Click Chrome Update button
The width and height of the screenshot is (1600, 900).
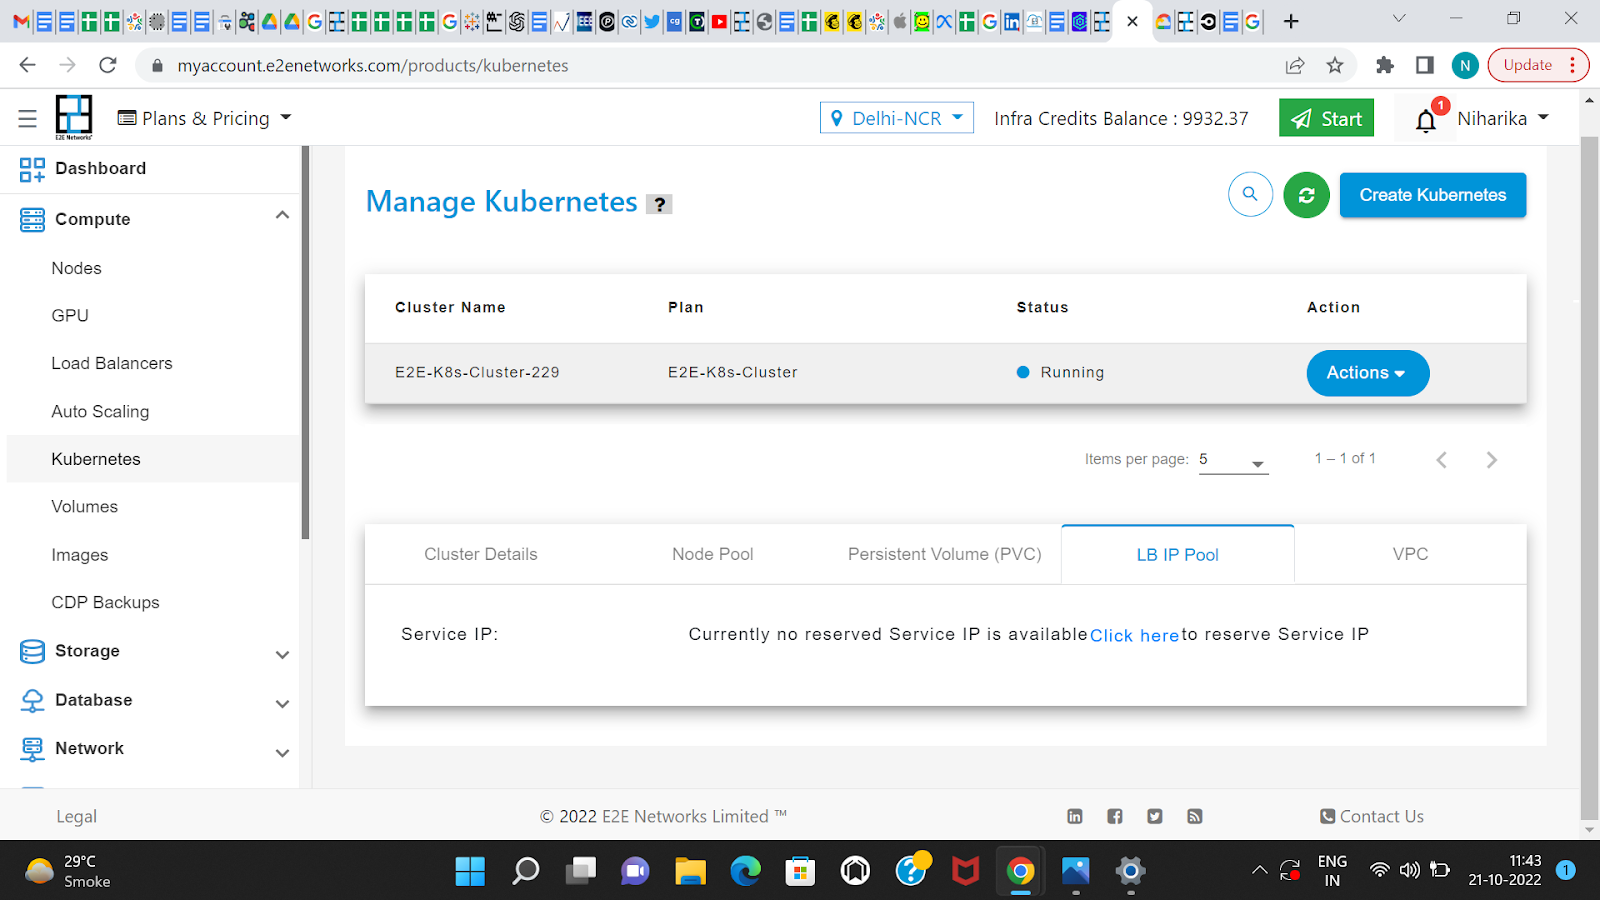tap(1538, 65)
